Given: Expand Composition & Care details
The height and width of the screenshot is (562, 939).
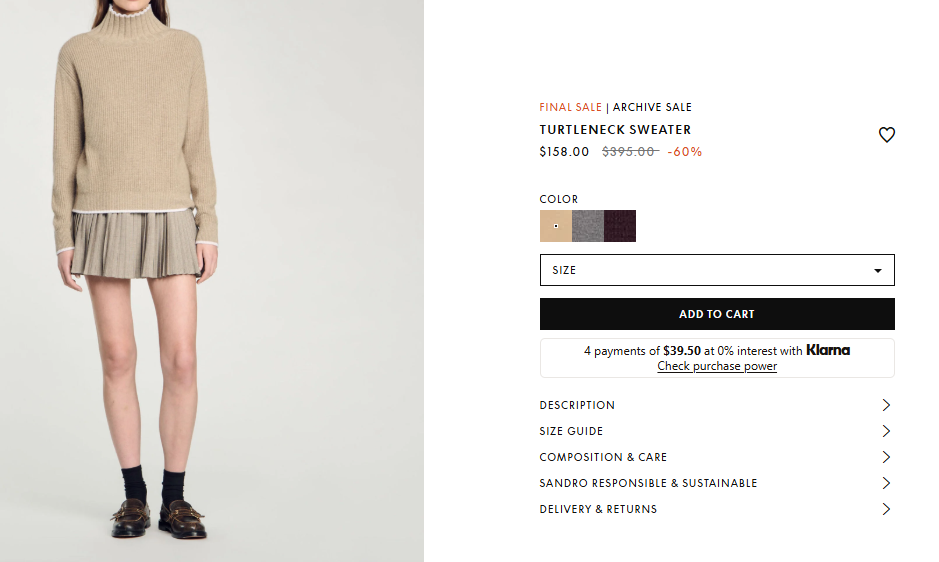Looking at the screenshot, I should pos(717,457).
